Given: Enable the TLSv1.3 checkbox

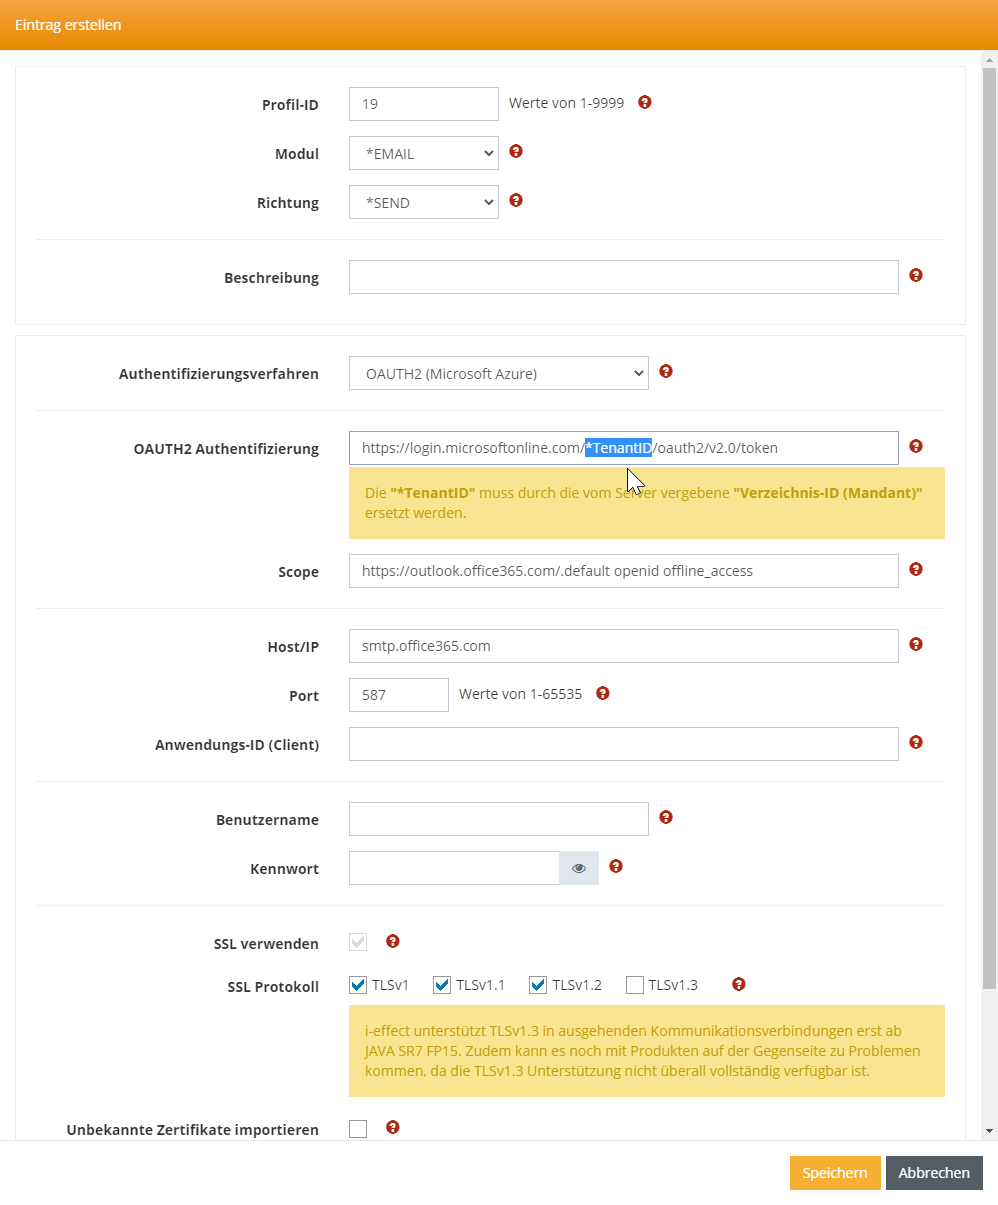Looking at the screenshot, I should coord(635,985).
